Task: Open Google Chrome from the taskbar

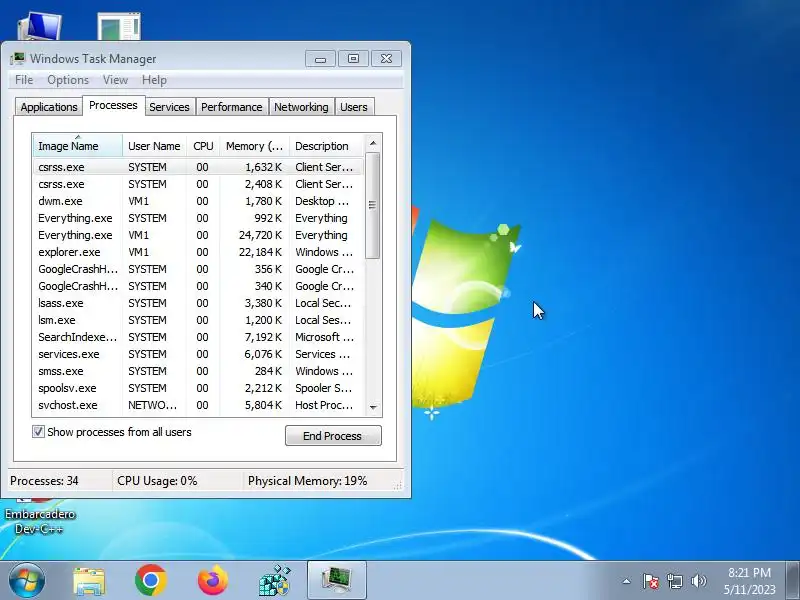Action: coord(151,580)
